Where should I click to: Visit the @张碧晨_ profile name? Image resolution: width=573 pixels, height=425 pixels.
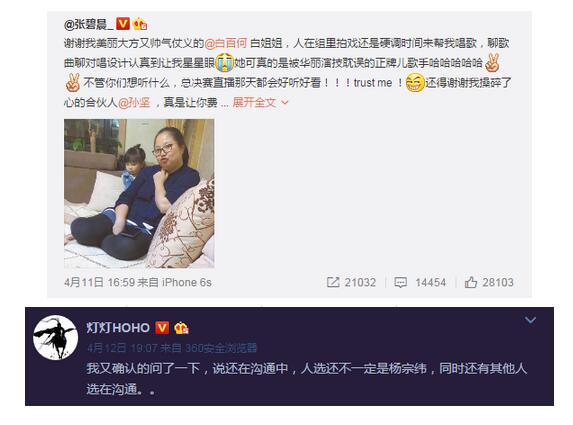(89, 24)
